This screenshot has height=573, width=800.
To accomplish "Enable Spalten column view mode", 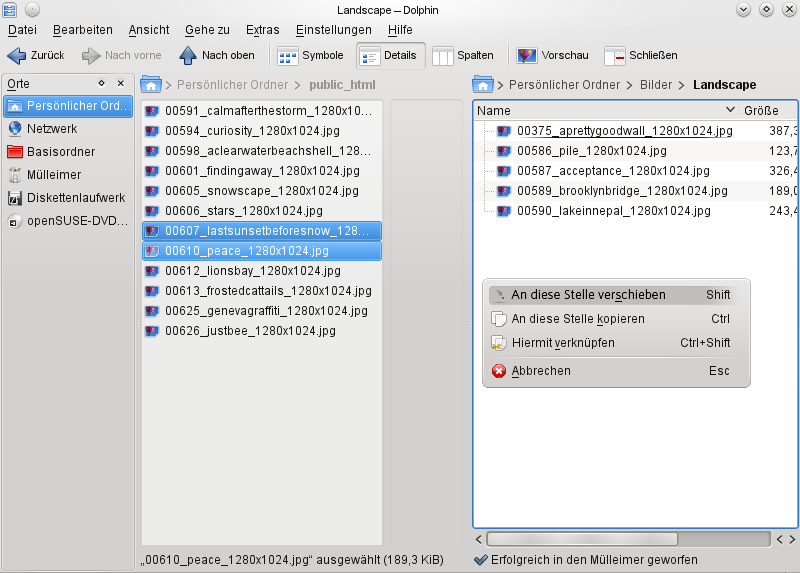I will [463, 56].
